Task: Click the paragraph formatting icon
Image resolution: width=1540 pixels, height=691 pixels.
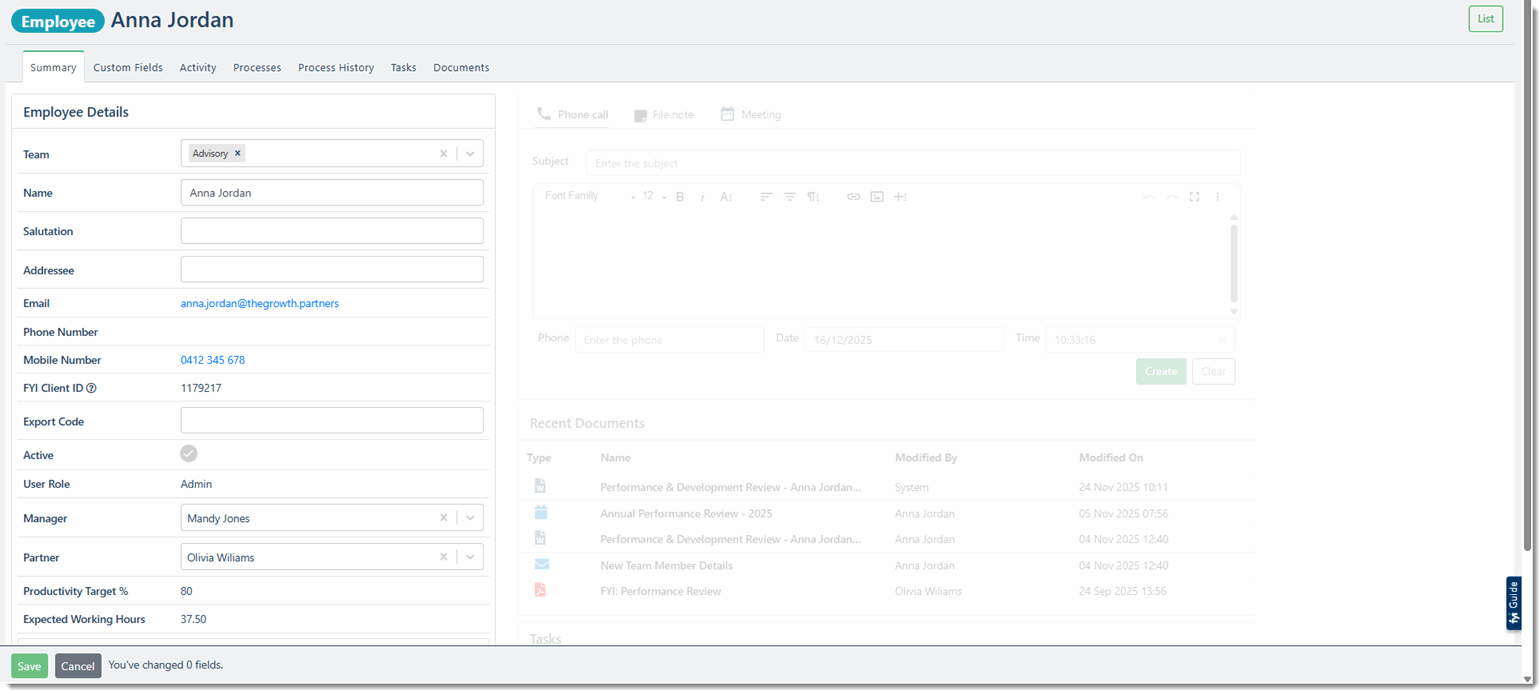Action: point(813,196)
